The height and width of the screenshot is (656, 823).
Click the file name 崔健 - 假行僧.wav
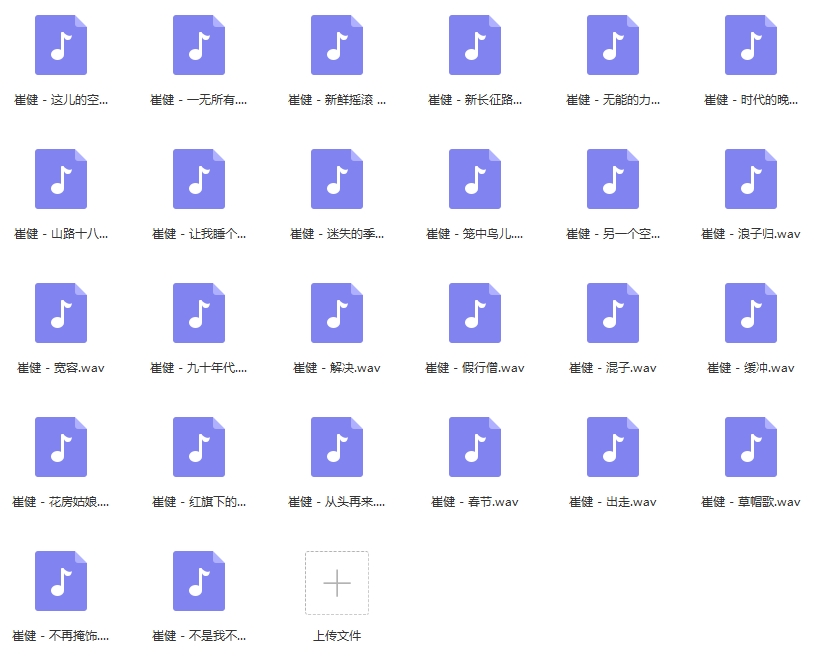click(475, 368)
